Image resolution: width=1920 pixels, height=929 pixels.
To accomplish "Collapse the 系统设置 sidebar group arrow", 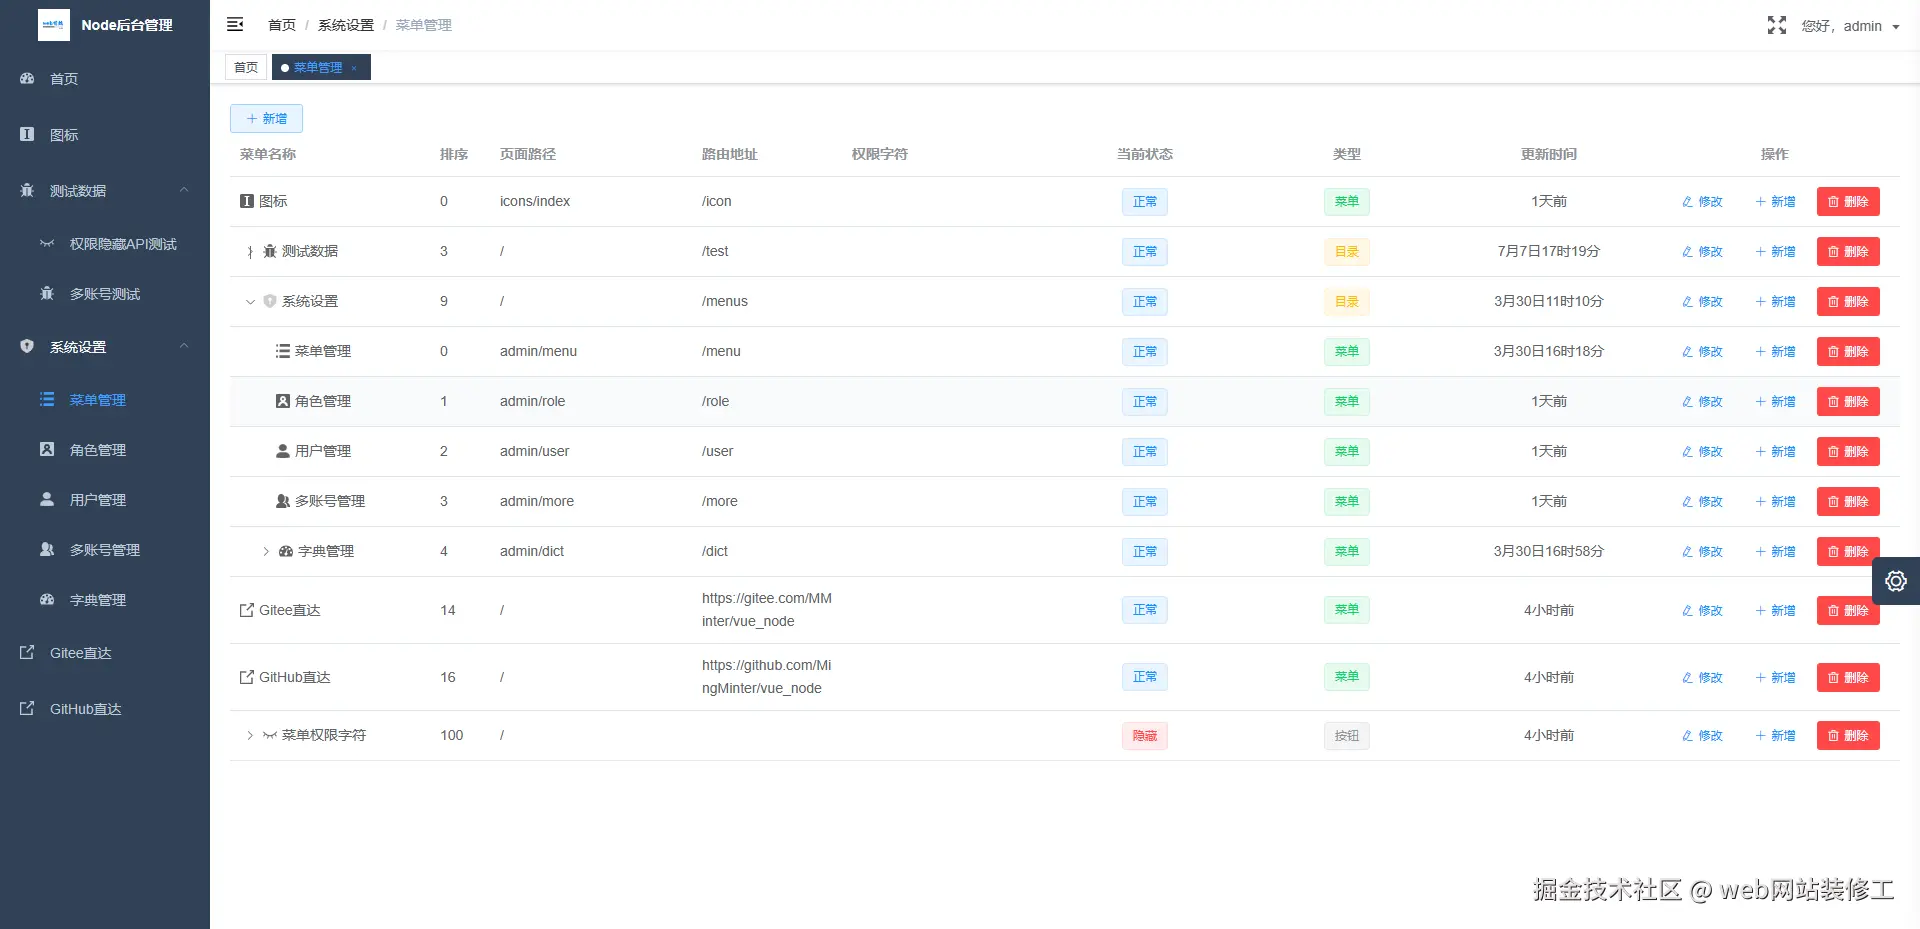I will (x=184, y=346).
